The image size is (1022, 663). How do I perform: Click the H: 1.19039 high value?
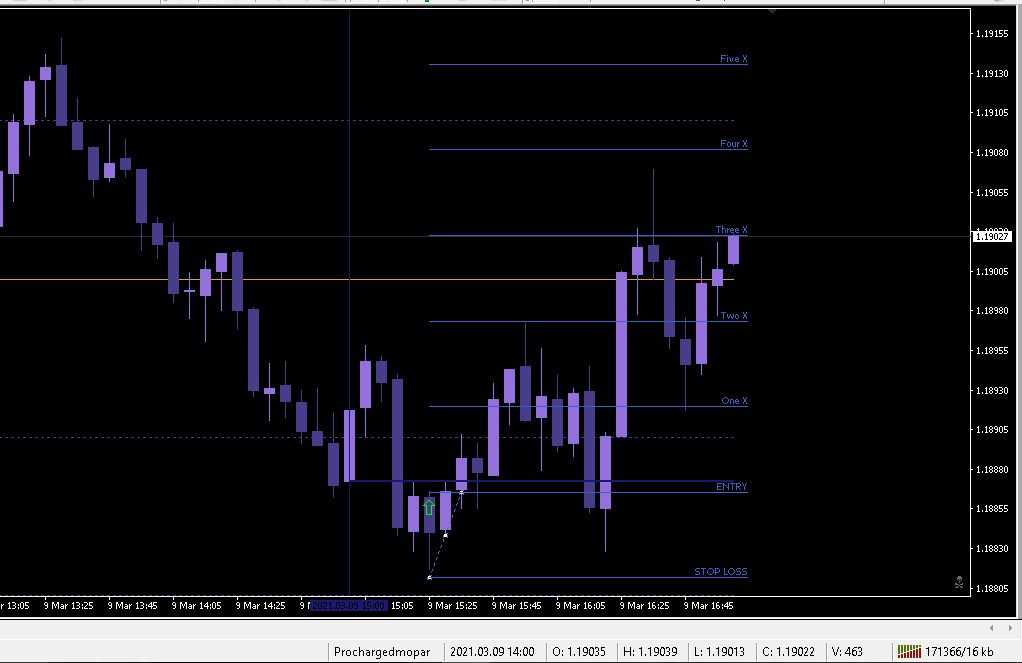click(650, 652)
